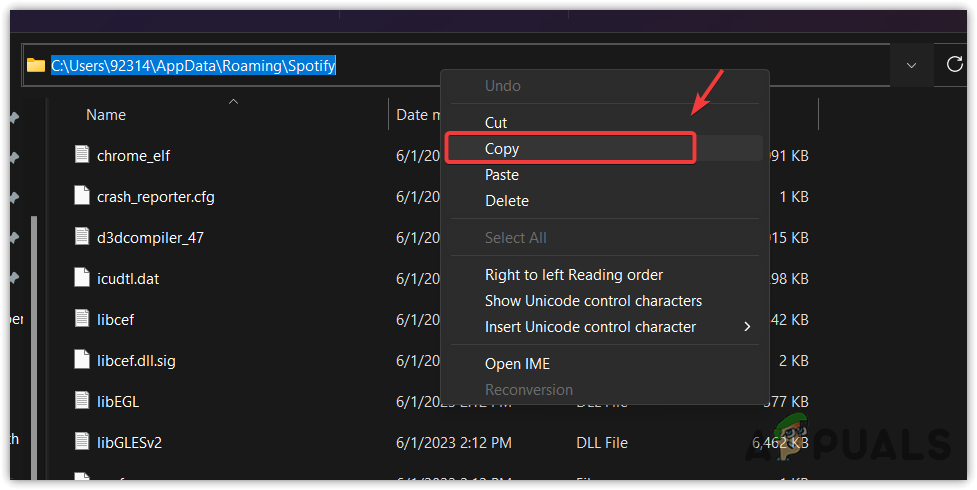
Task: Sort files by Name column header
Action: 106,115
